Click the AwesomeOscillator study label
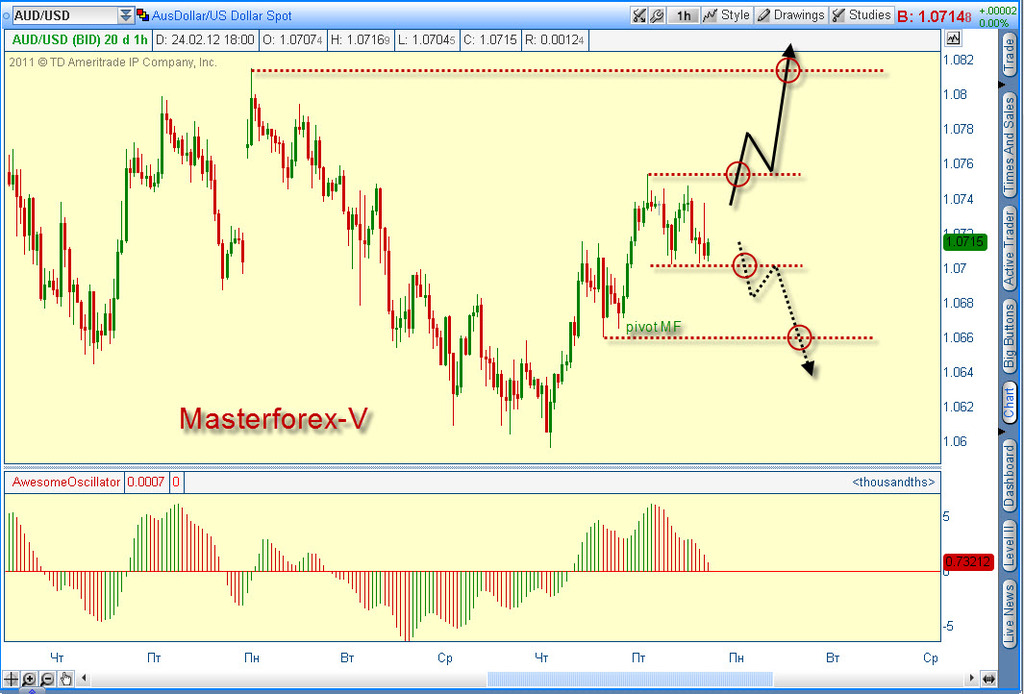This screenshot has height=694, width=1024. 66,482
